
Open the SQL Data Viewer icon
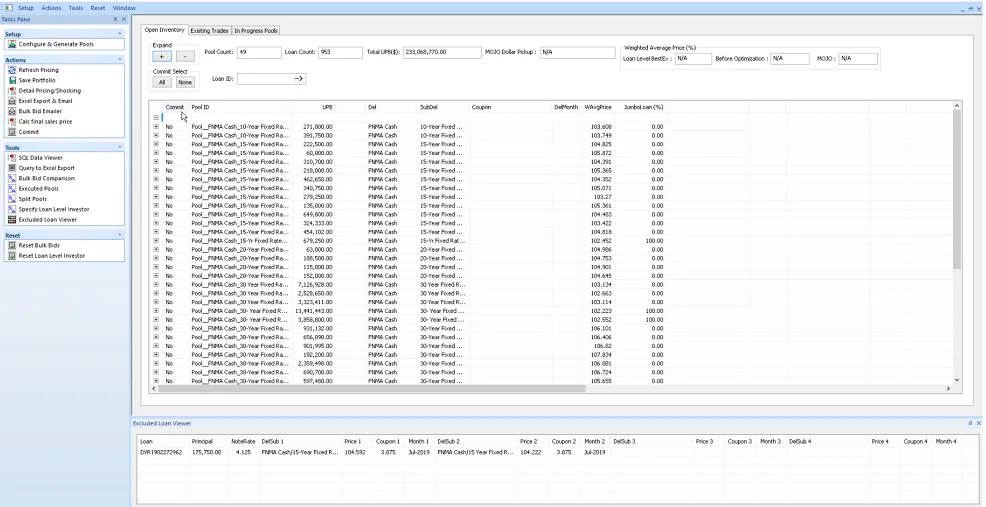(x=12, y=158)
